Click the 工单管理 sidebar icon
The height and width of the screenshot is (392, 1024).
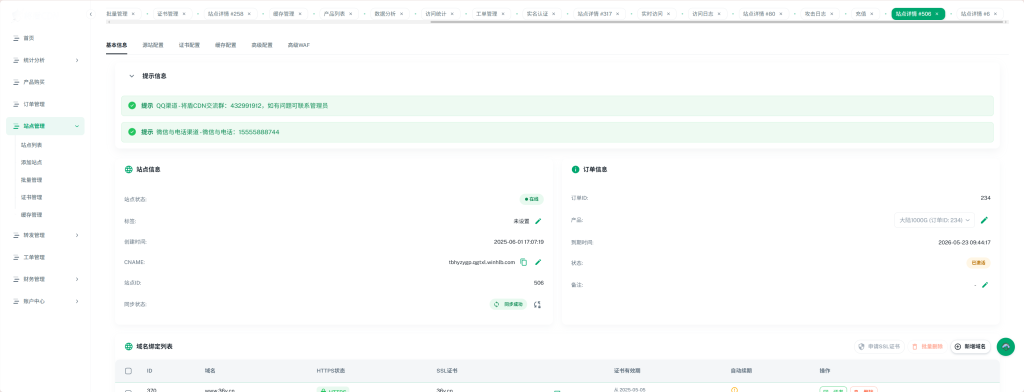click(x=16, y=257)
